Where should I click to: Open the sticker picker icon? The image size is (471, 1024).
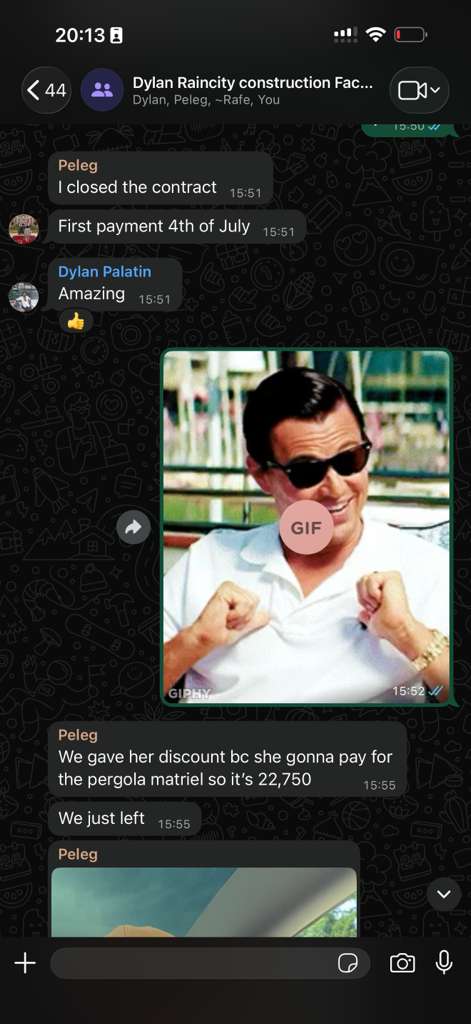(x=348, y=963)
